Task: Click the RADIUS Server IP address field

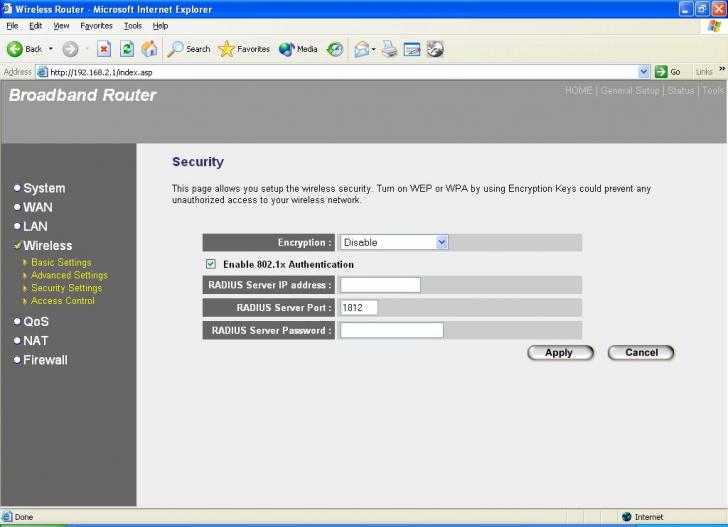Action: tap(380, 285)
